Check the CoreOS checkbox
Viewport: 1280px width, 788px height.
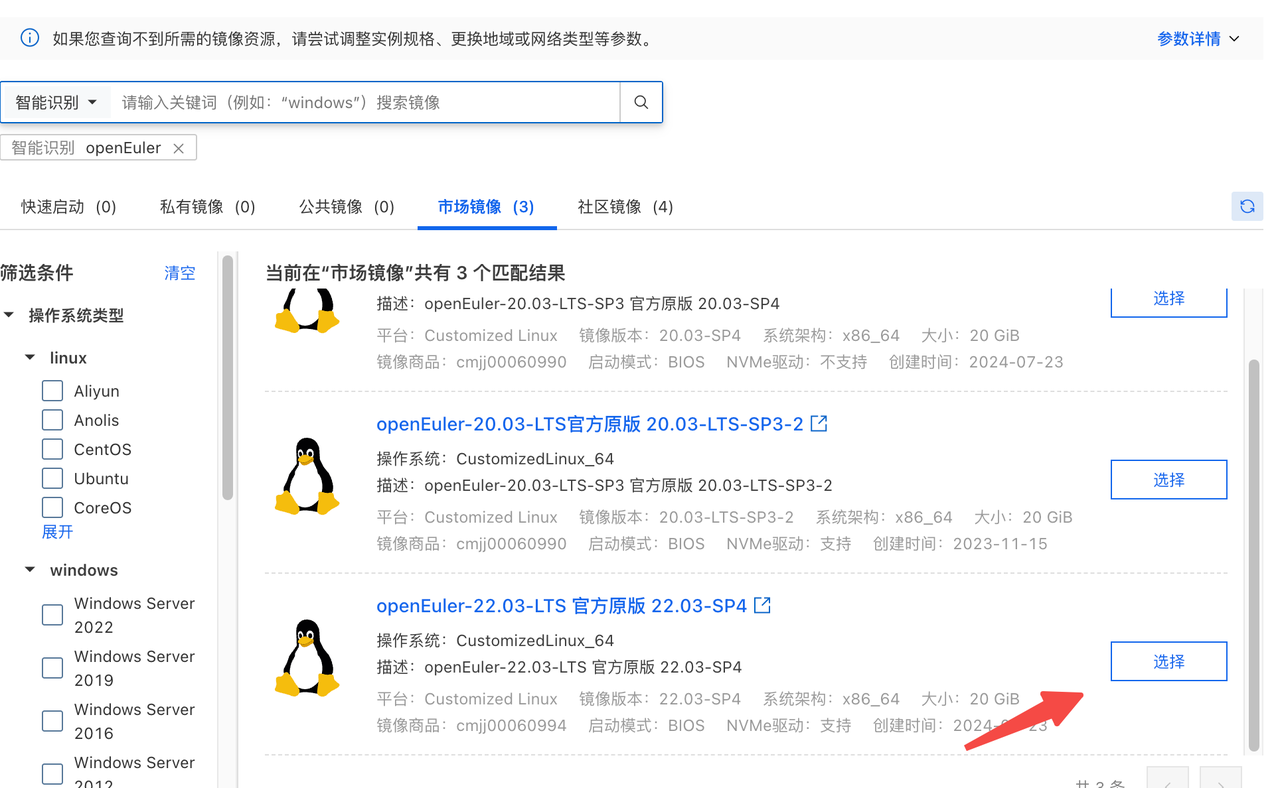(x=53, y=507)
